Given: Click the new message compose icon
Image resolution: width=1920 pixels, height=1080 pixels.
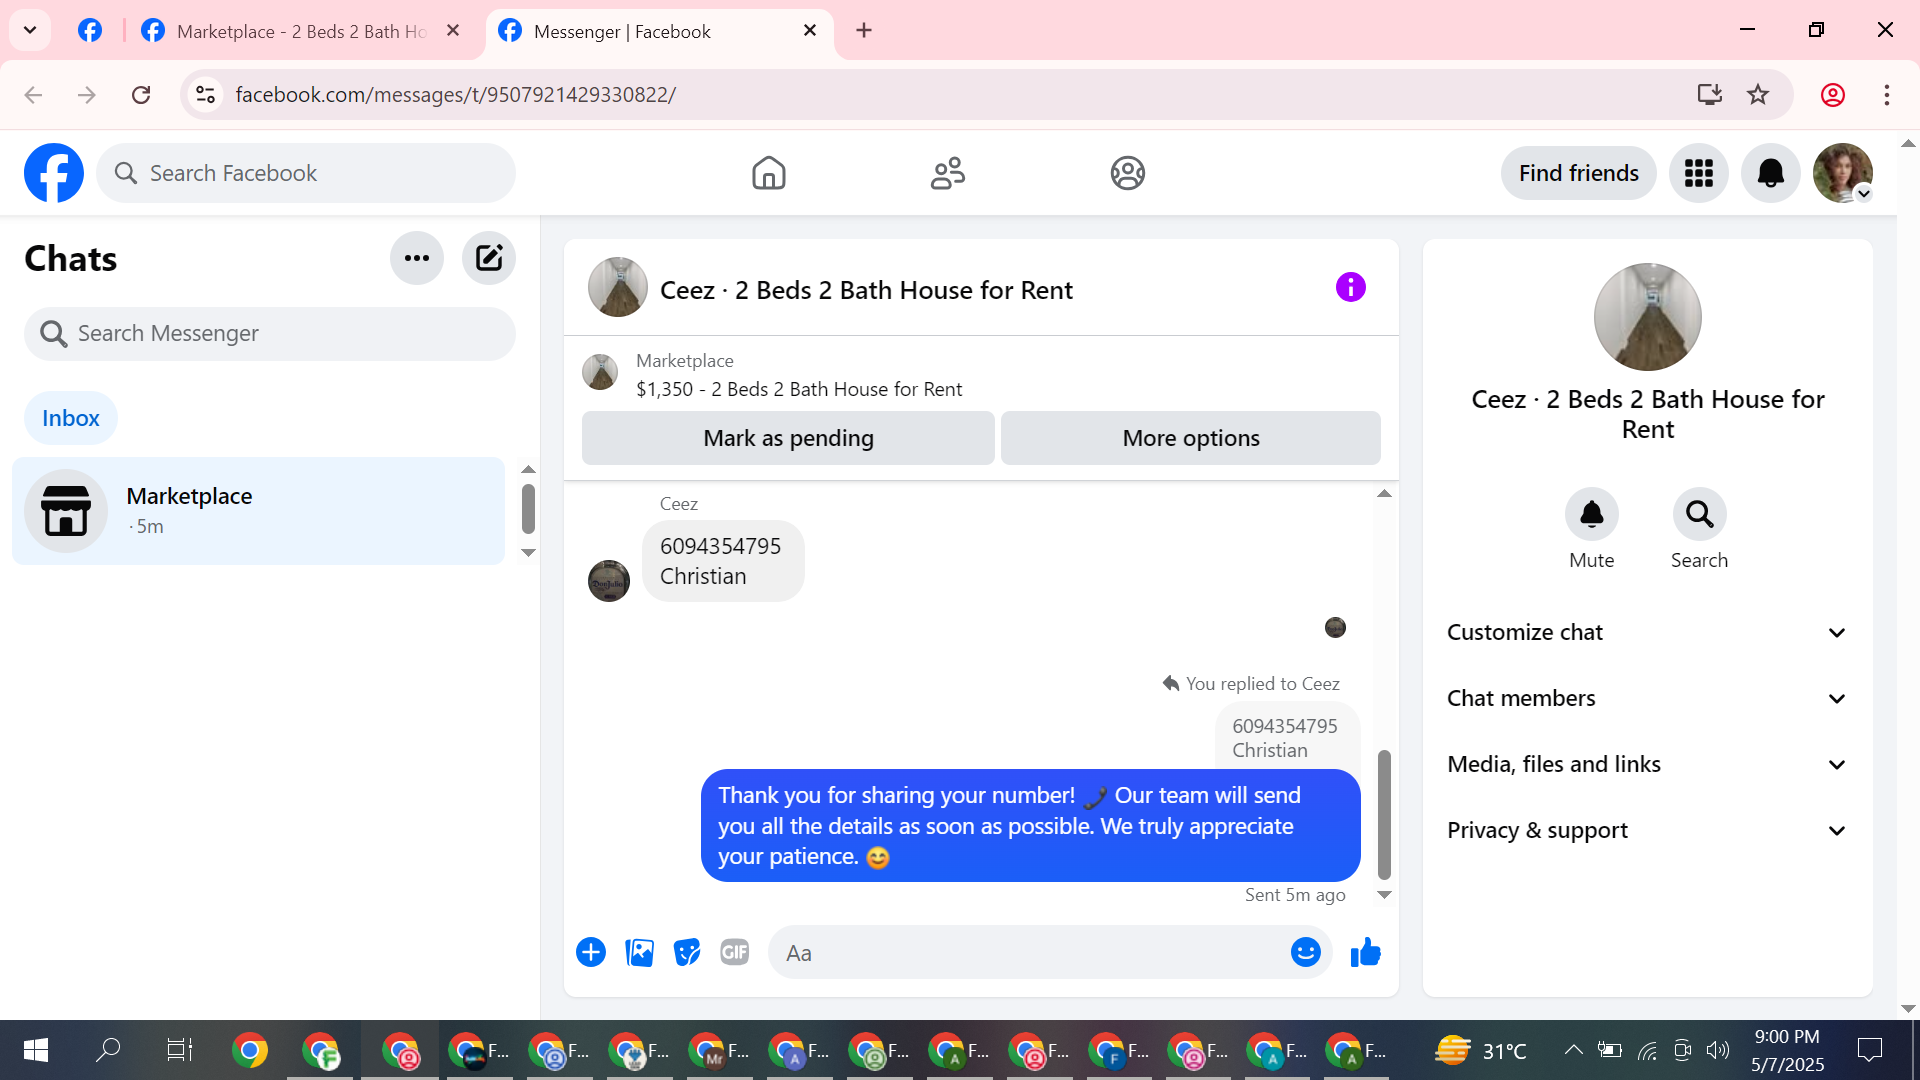Looking at the screenshot, I should (x=489, y=258).
